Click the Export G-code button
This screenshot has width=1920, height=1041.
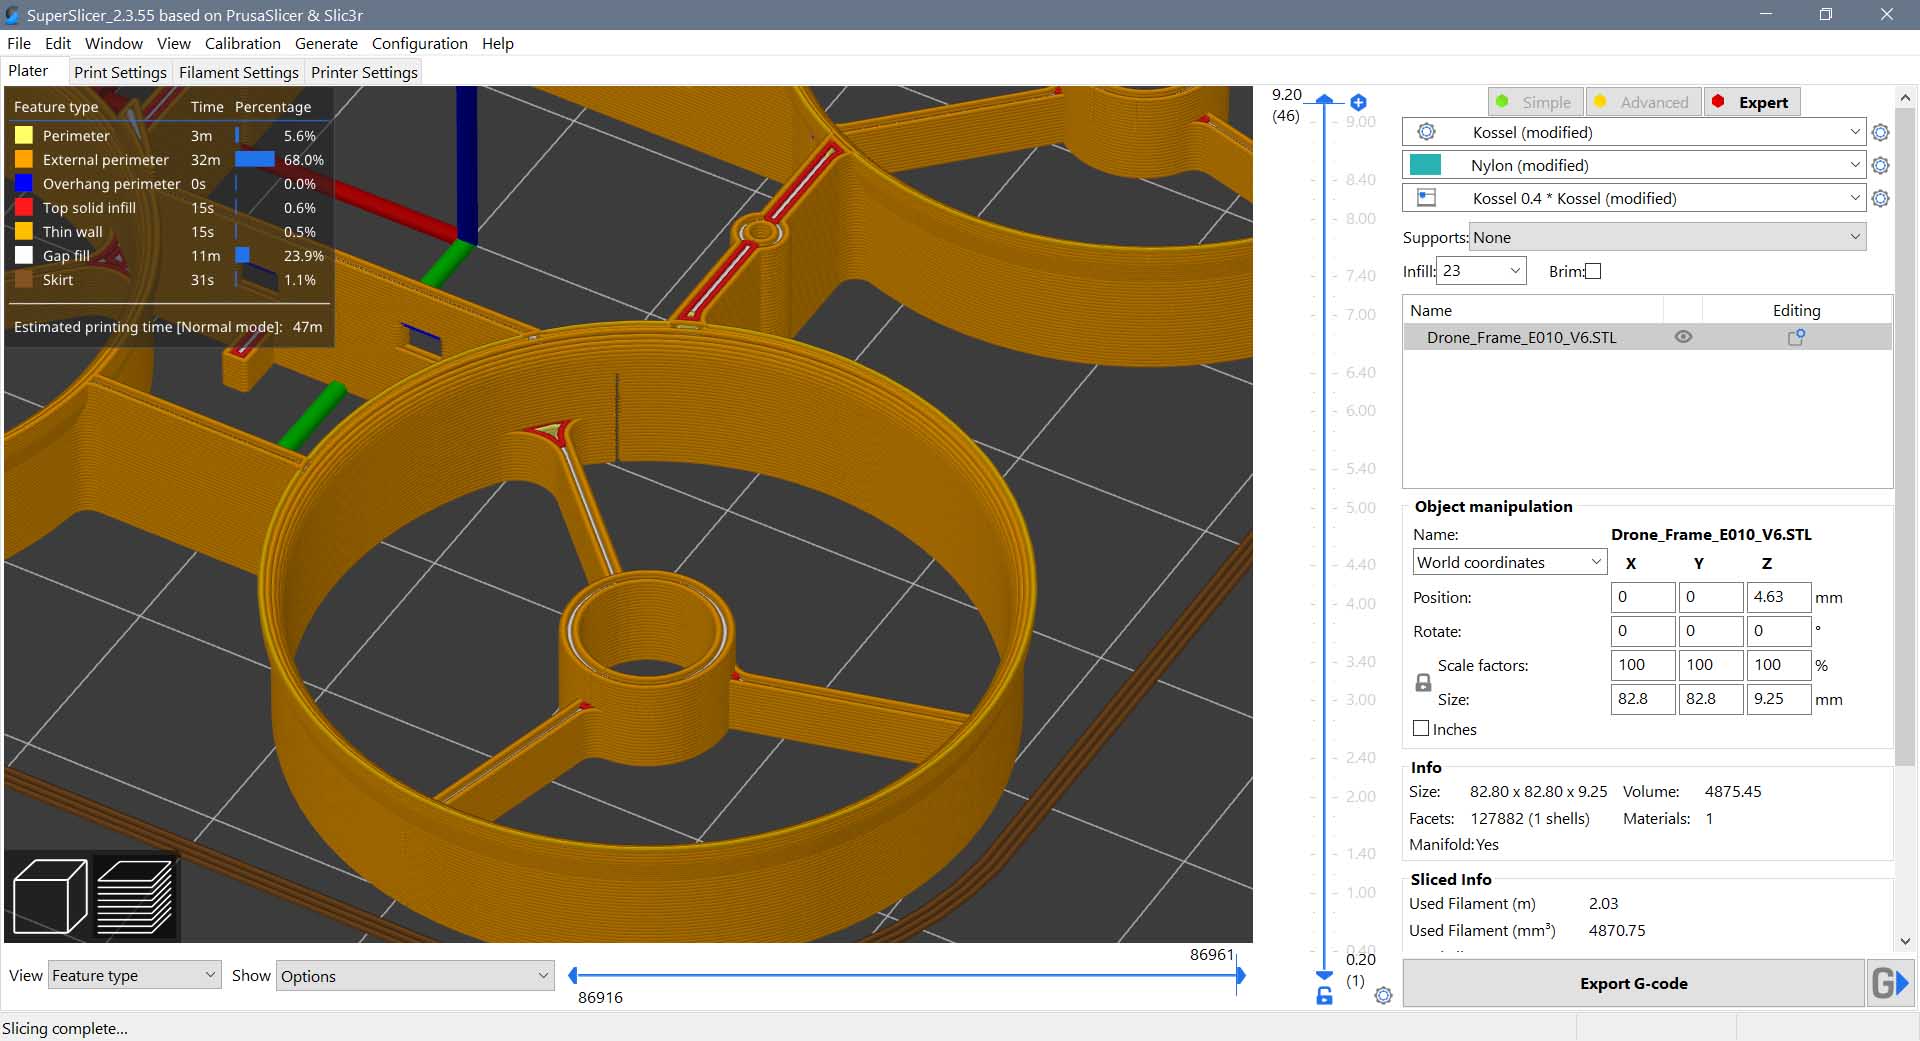pos(1633,984)
